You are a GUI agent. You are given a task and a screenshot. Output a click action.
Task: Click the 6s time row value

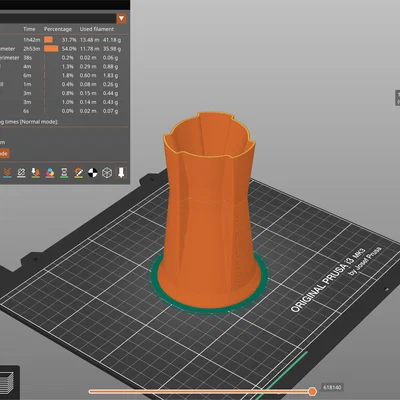[26, 111]
